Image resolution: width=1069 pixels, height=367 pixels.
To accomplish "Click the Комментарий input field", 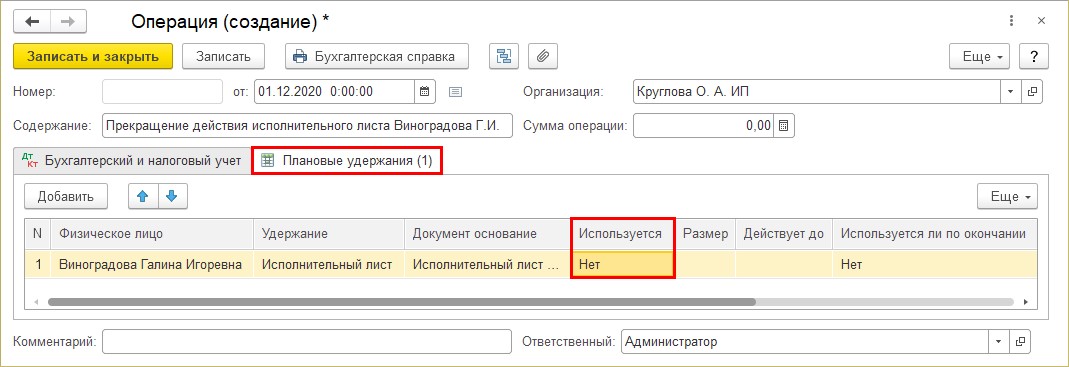I will click(x=307, y=341).
